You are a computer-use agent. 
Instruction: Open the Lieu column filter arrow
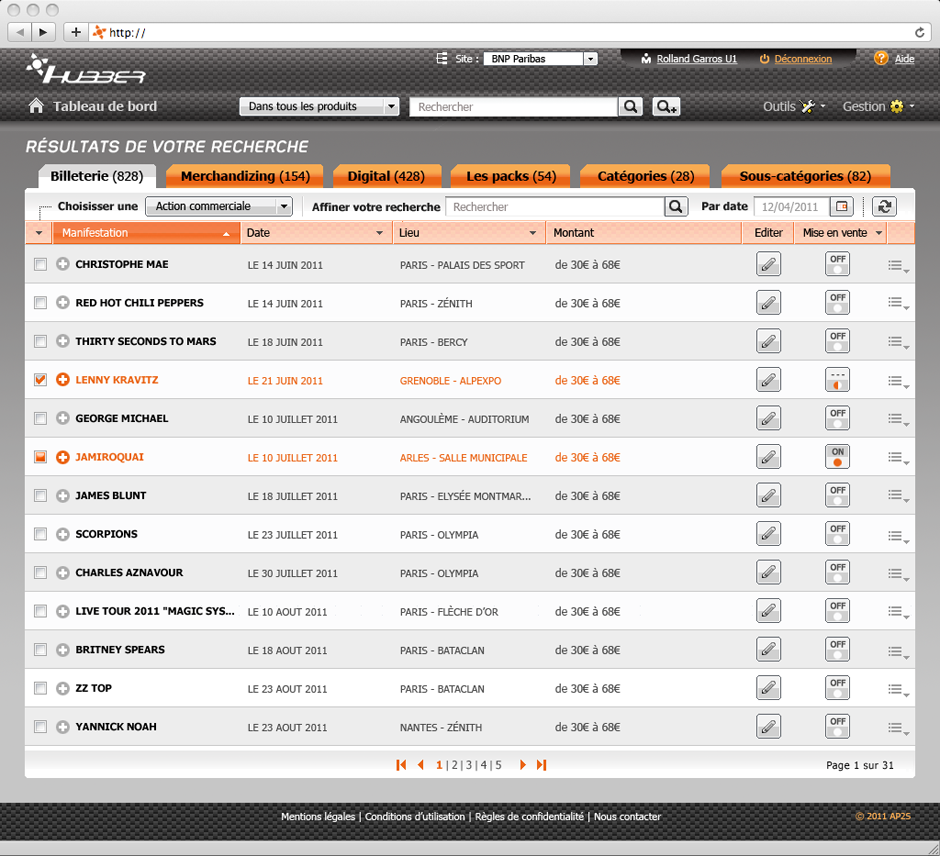(532, 233)
